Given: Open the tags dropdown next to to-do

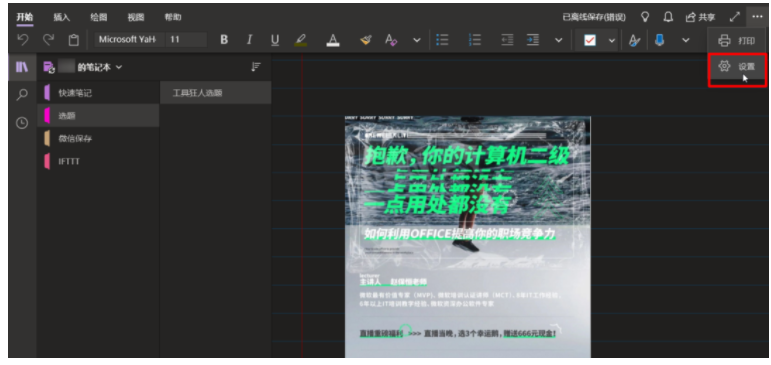Looking at the screenshot, I should coord(612,40).
